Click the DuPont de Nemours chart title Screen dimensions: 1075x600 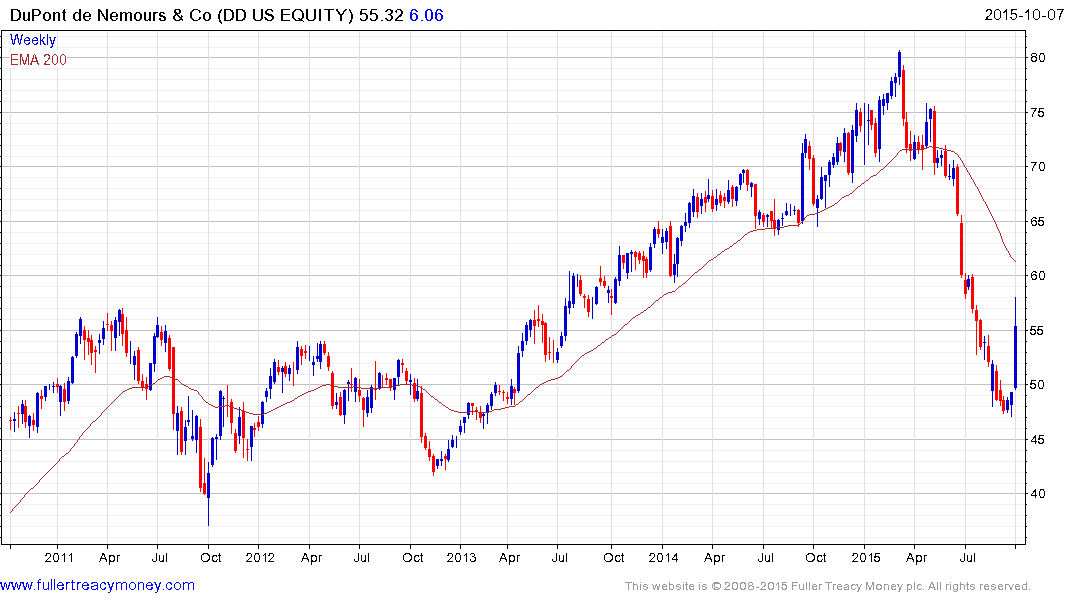(180, 15)
